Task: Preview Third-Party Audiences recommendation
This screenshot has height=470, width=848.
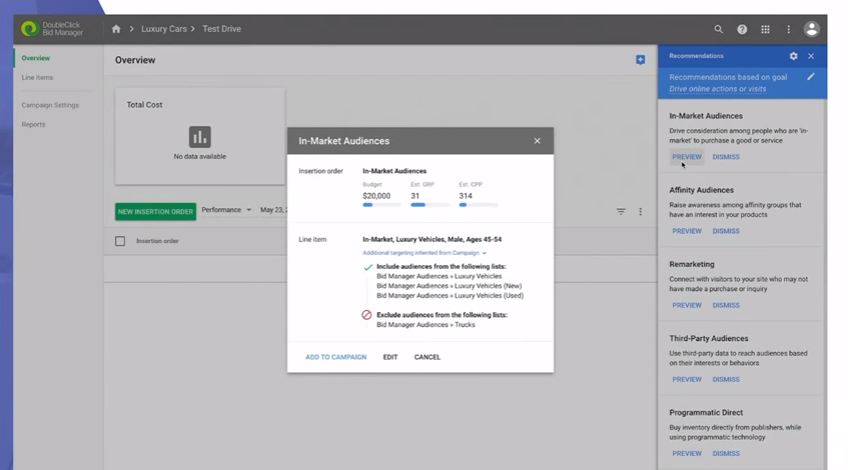Action: [687, 379]
